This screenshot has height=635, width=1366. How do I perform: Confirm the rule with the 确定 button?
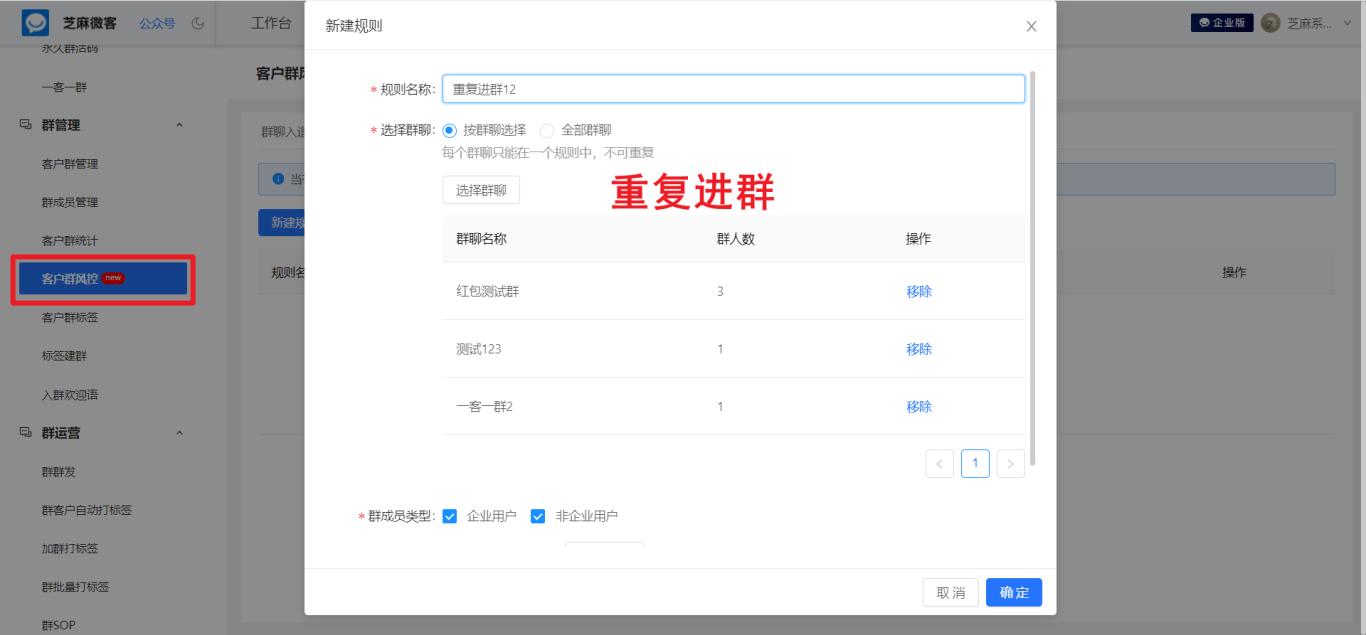click(1013, 592)
